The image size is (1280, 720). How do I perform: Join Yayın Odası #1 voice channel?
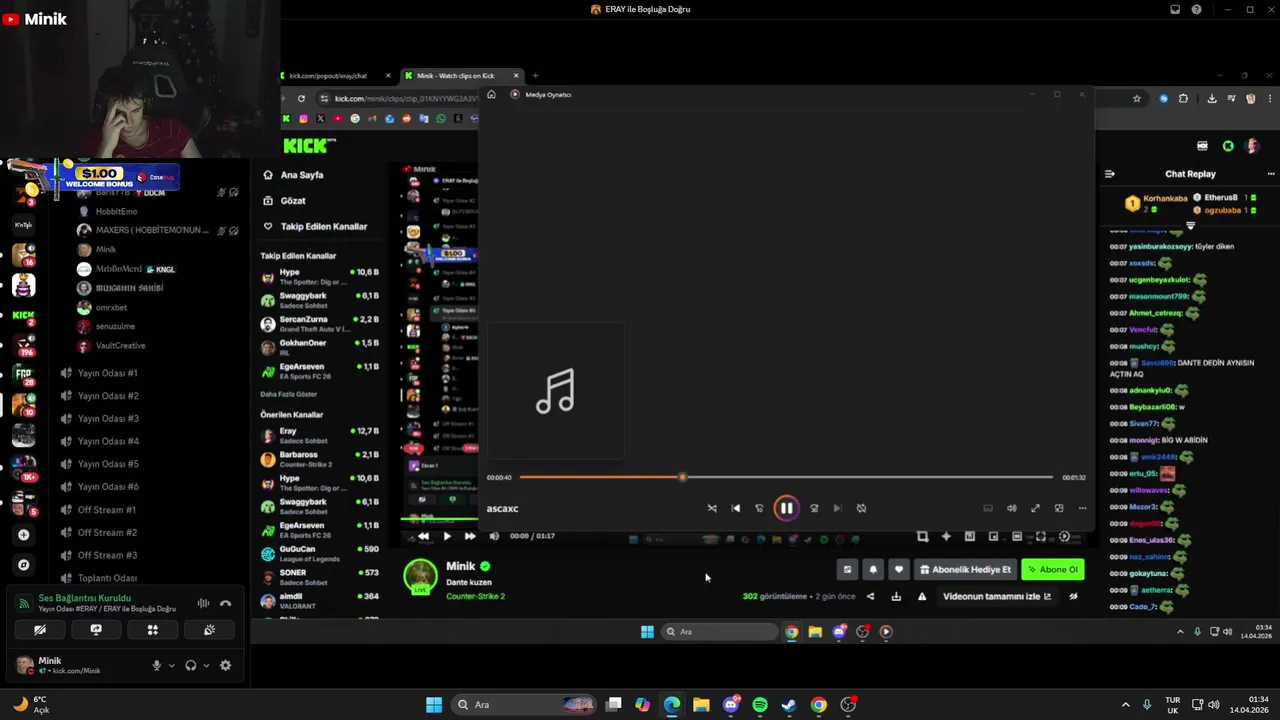[108, 373]
